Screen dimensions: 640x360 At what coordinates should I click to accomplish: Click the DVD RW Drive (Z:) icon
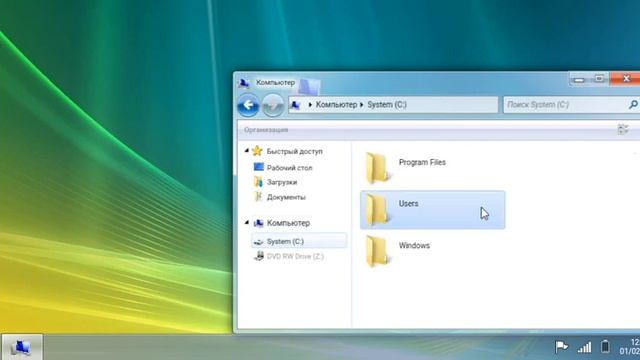[x=259, y=256]
